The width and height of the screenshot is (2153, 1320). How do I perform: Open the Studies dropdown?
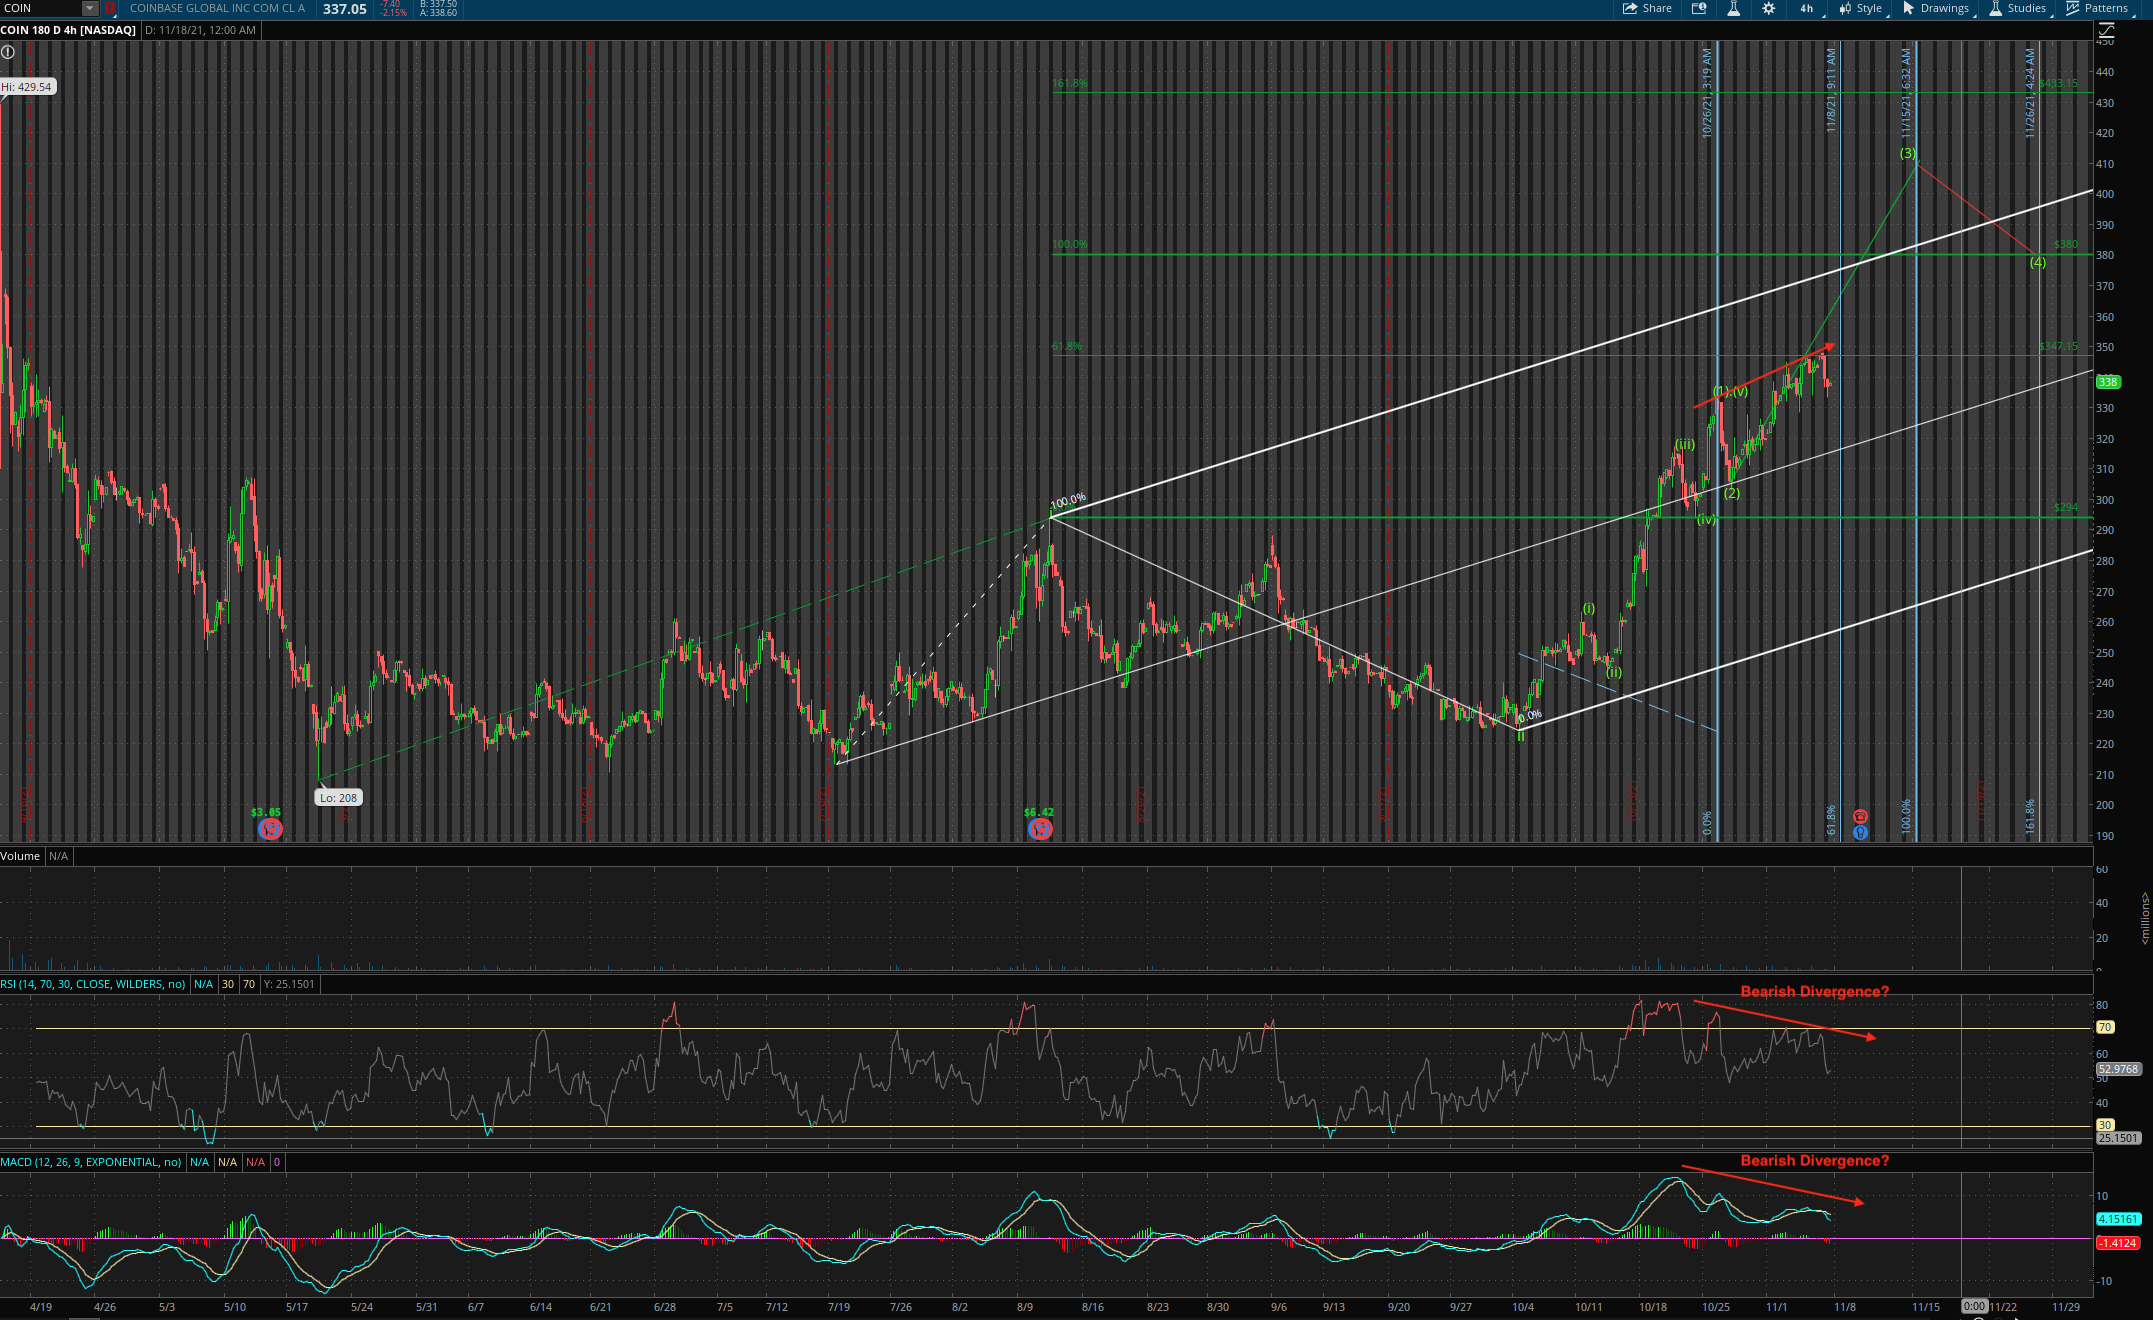click(2017, 8)
